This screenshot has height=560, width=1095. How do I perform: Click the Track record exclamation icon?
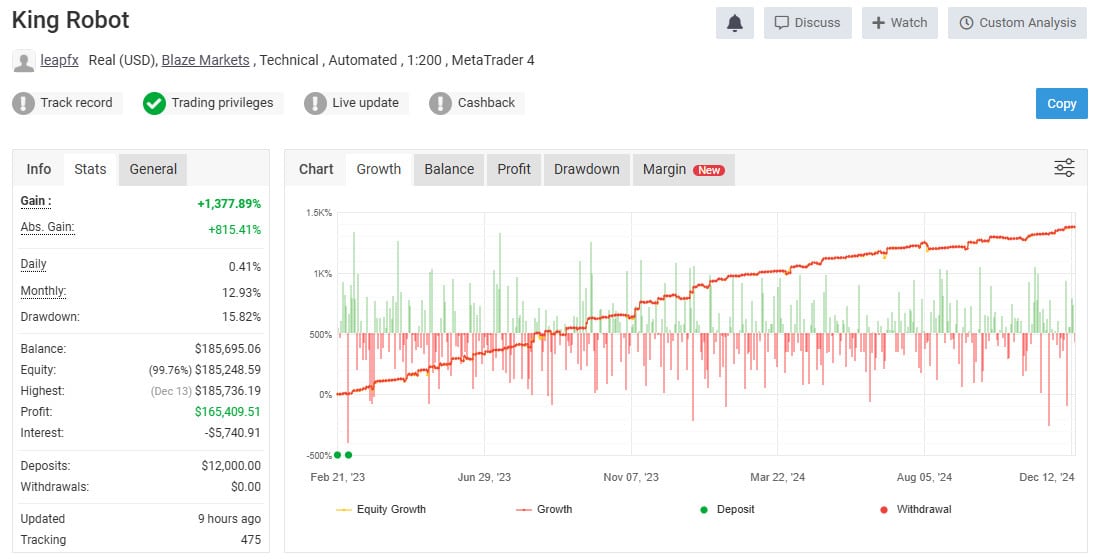tap(23, 103)
